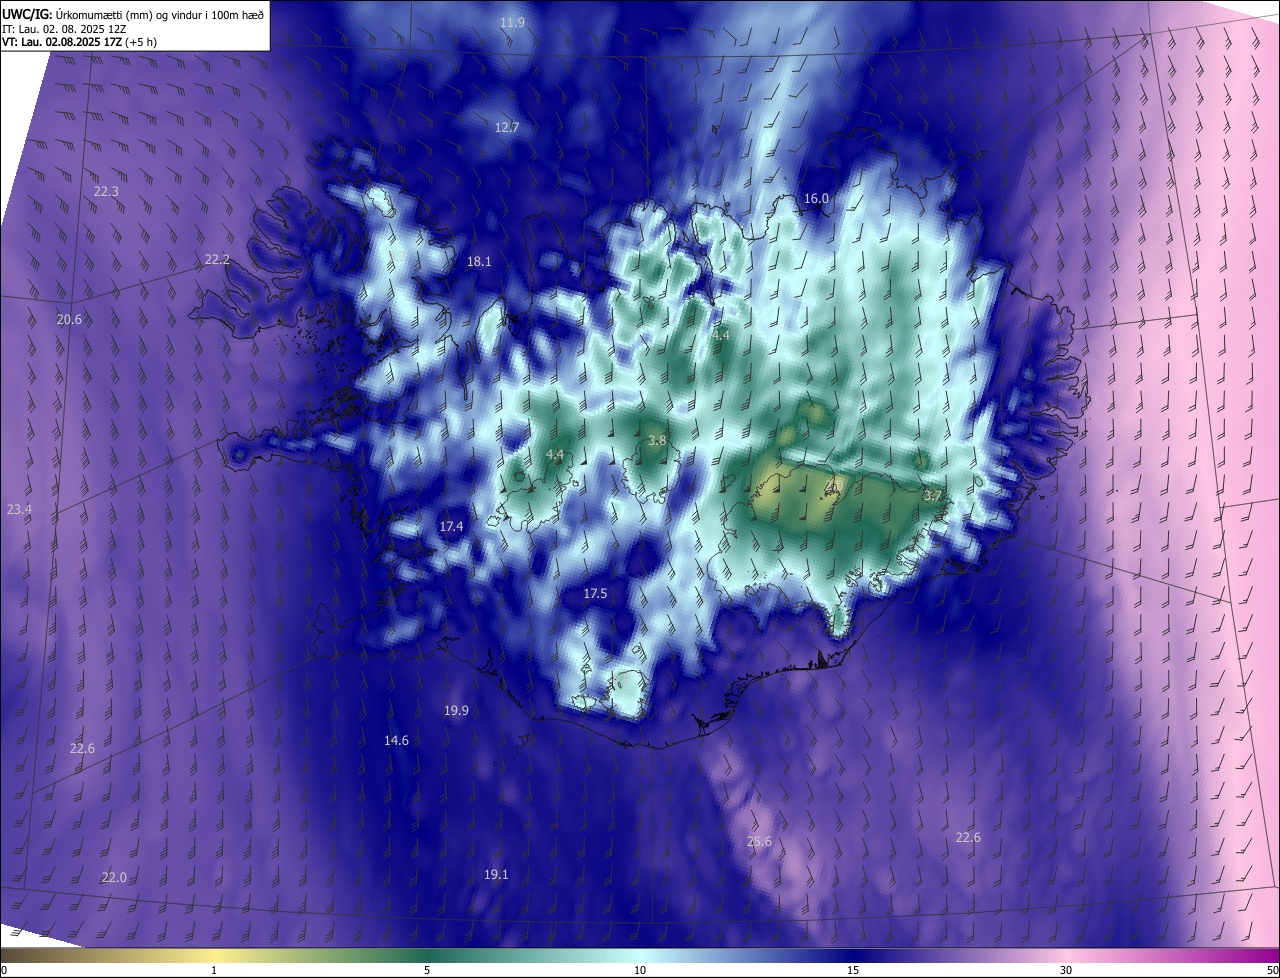Click the 23.4 value label
Viewport: 1280px width, 978px height.
(19, 509)
